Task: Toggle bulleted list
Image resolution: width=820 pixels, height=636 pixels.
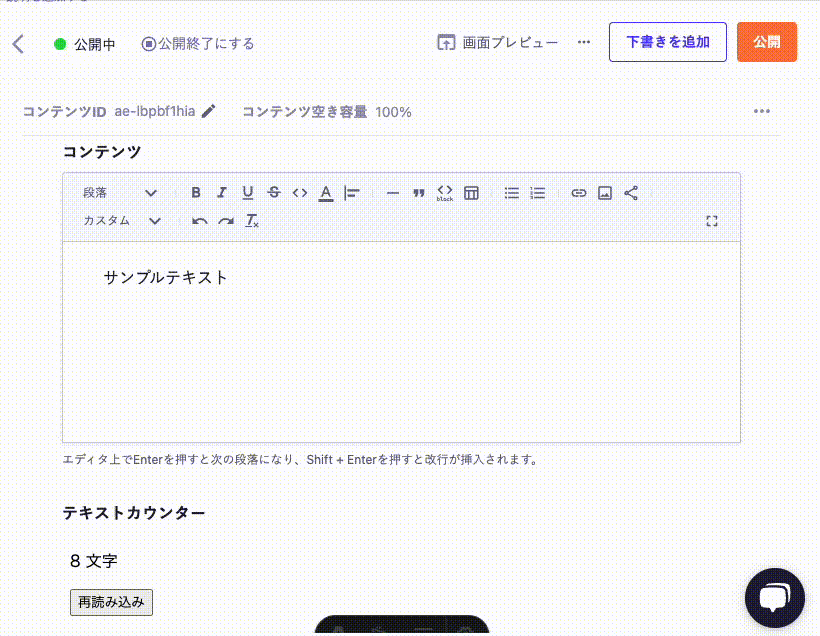Action: click(x=512, y=193)
